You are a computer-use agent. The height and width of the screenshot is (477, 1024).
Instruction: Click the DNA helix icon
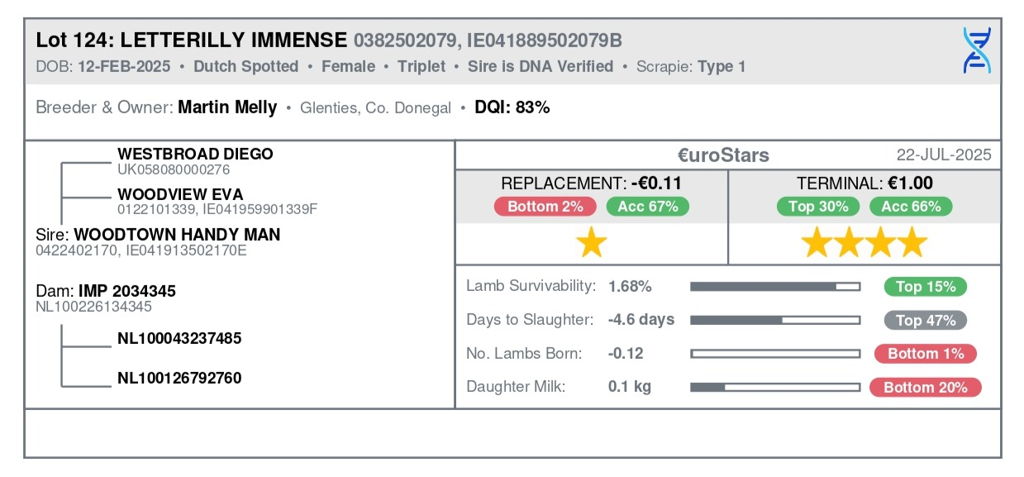[x=976, y=50]
